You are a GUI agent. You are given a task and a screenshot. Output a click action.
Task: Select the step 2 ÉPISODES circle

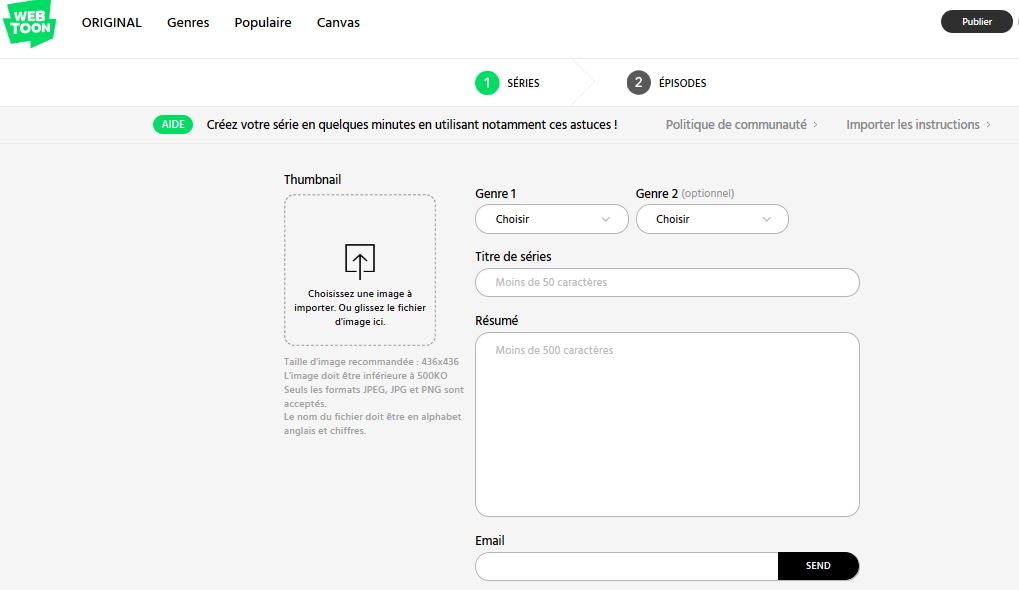638,83
